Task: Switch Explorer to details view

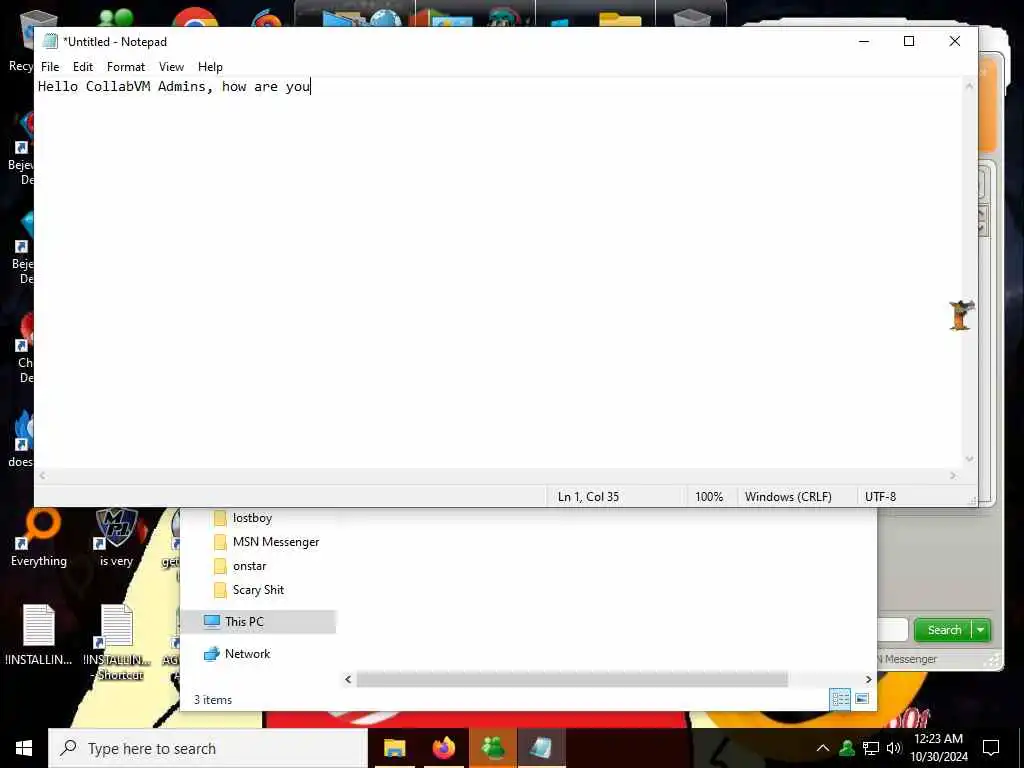Action: (840, 699)
